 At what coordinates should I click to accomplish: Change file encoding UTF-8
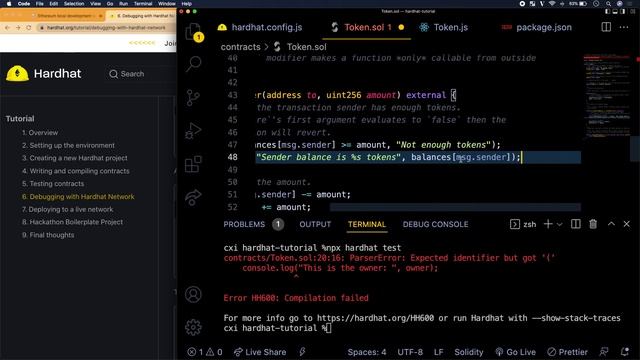[x=410, y=352]
